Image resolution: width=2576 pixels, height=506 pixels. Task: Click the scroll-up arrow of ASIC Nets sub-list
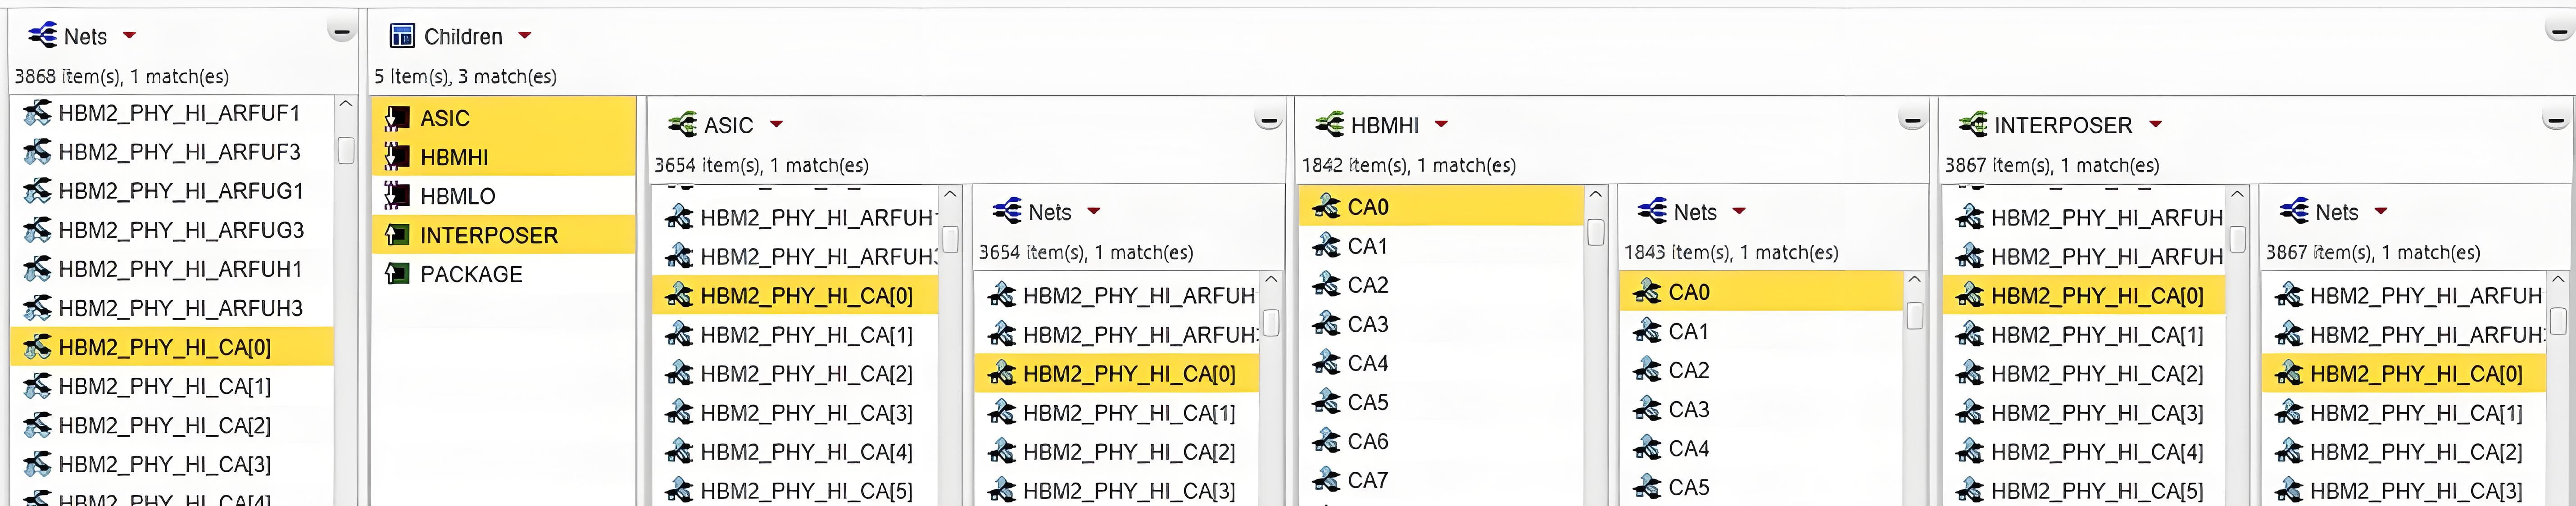click(x=1271, y=279)
